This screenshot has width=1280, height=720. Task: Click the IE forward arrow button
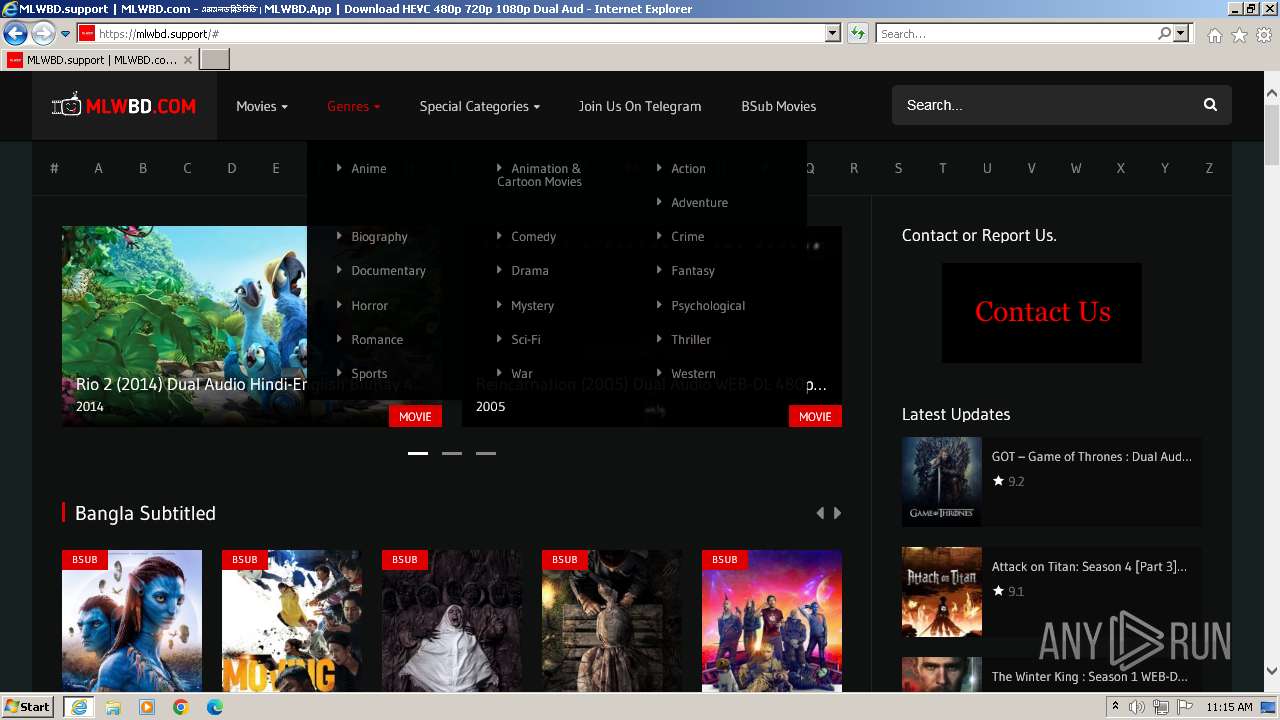click(x=43, y=33)
